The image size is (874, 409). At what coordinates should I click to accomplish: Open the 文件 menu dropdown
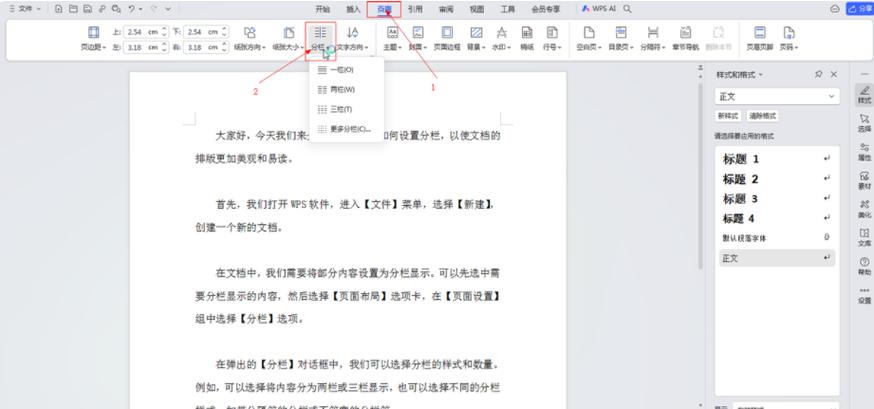(26, 9)
